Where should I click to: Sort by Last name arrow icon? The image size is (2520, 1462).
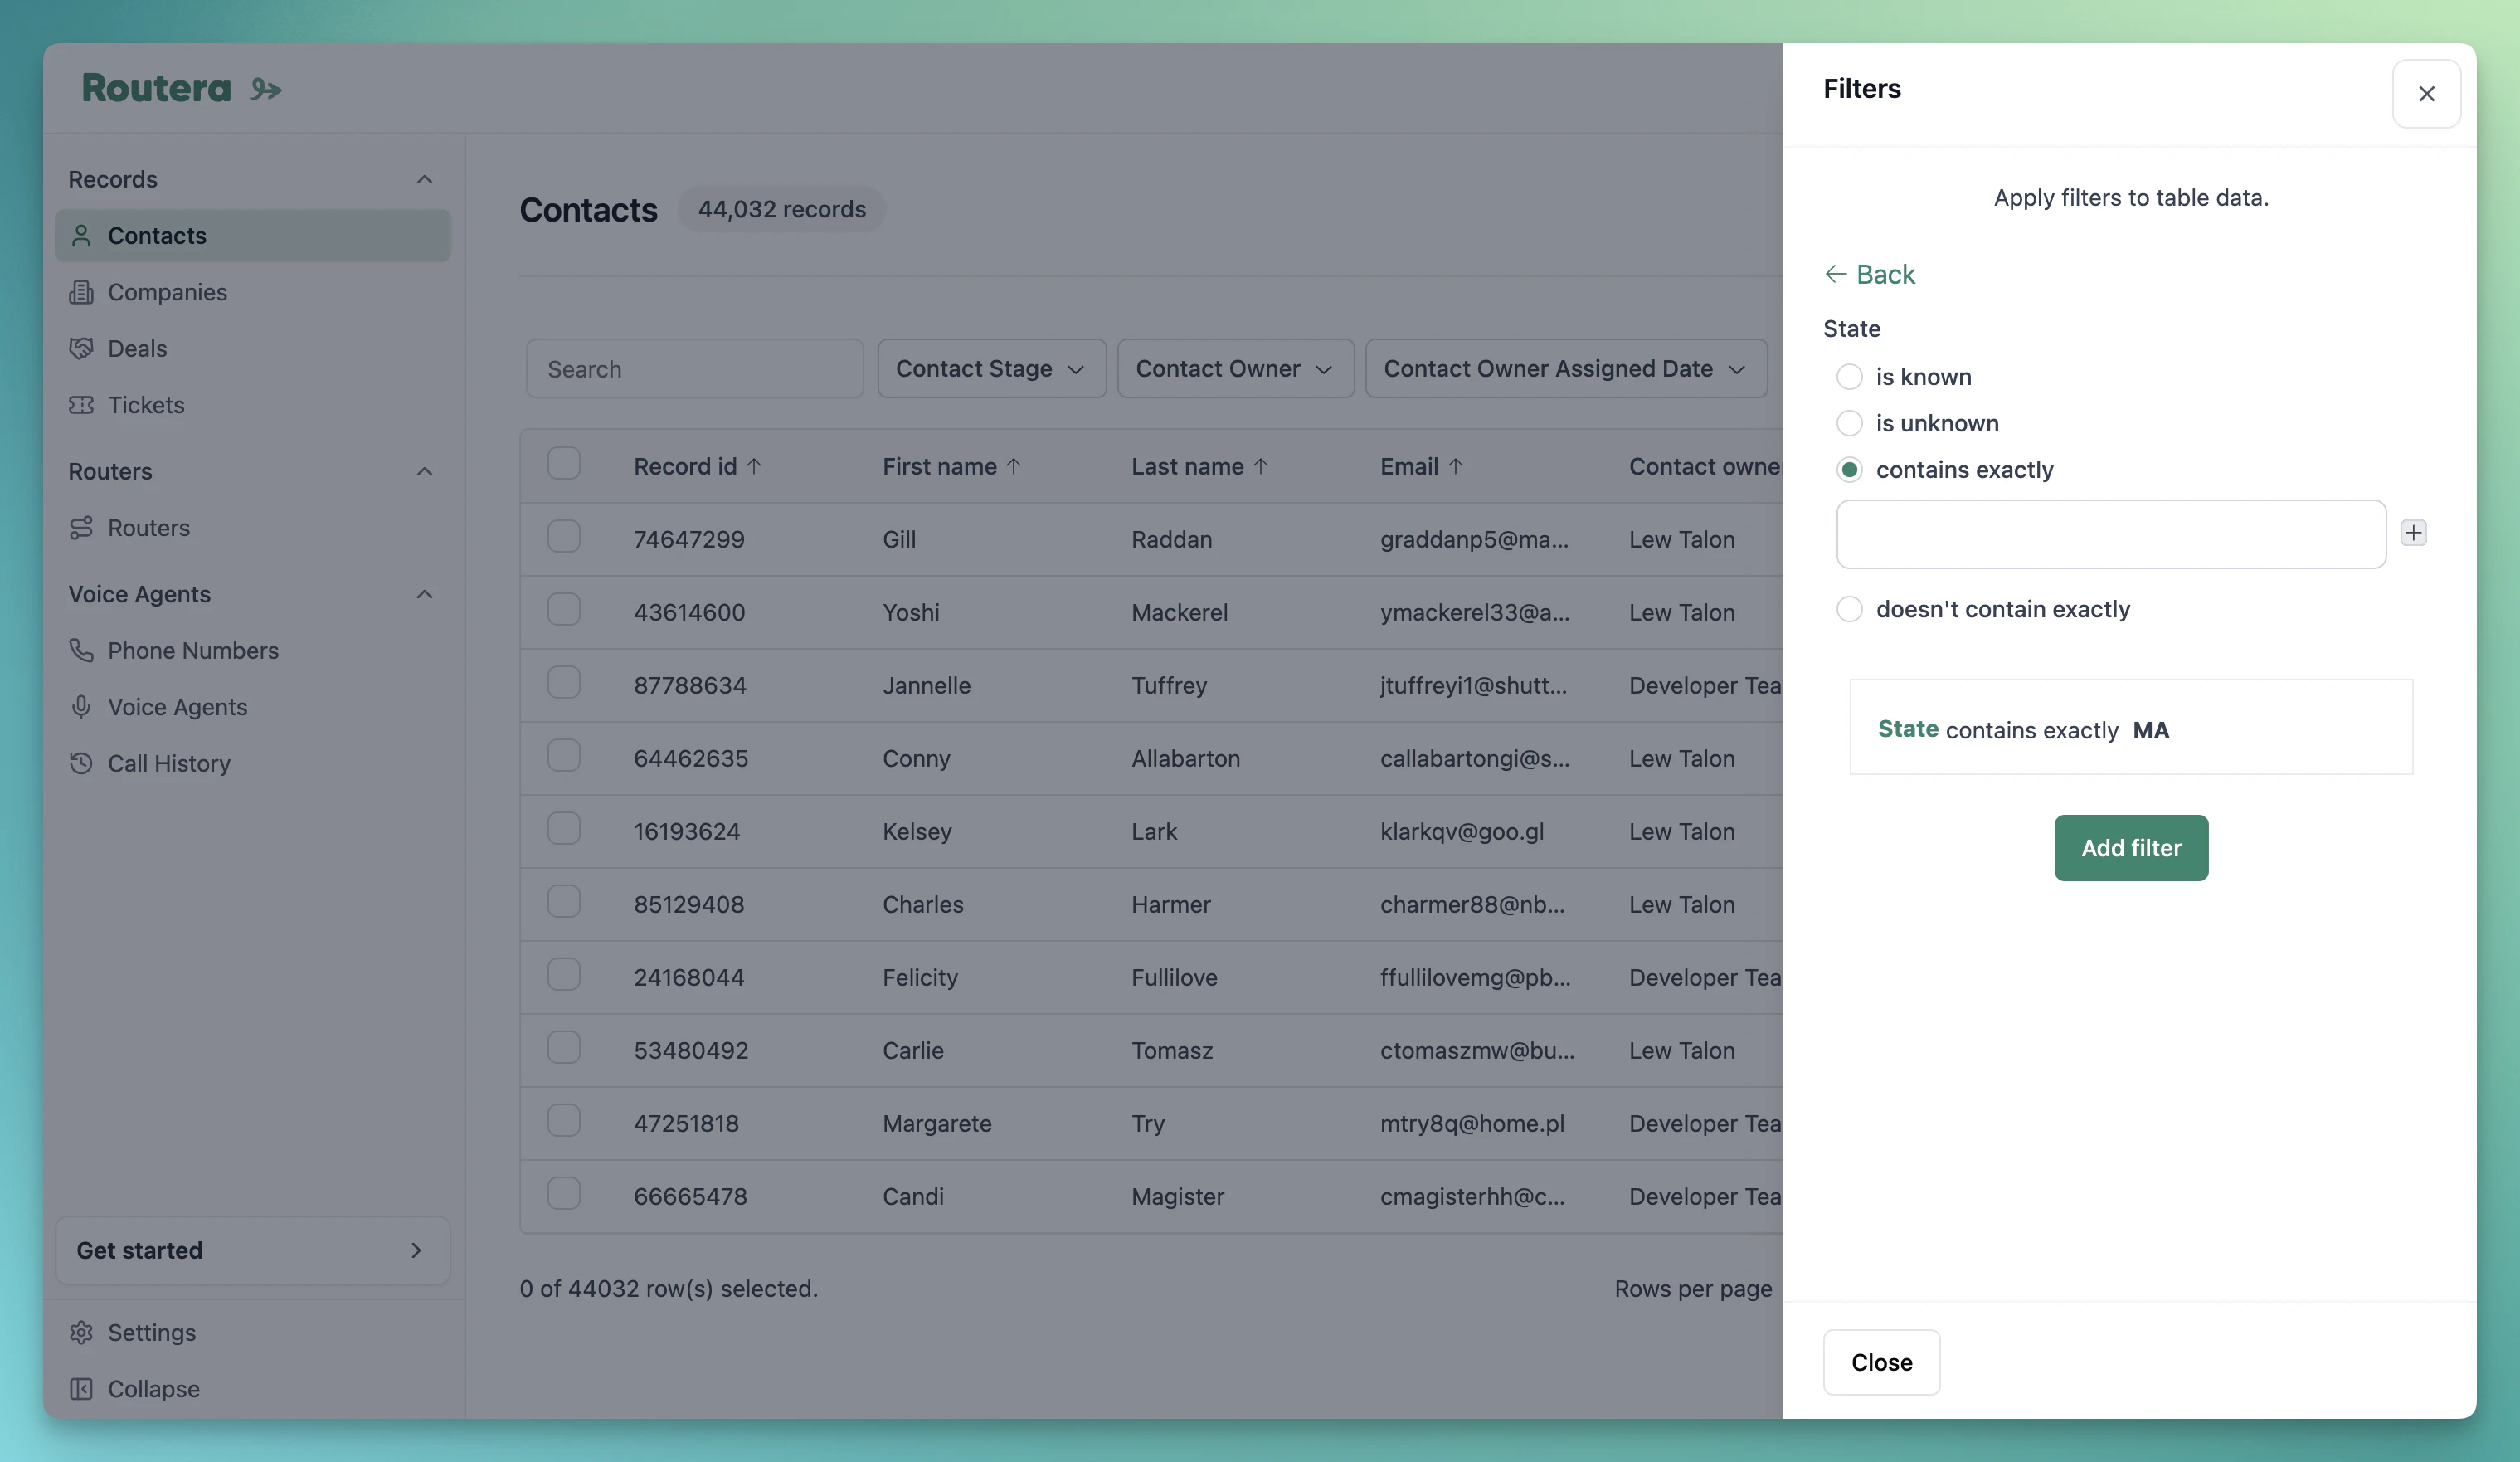pyautogui.click(x=1260, y=466)
